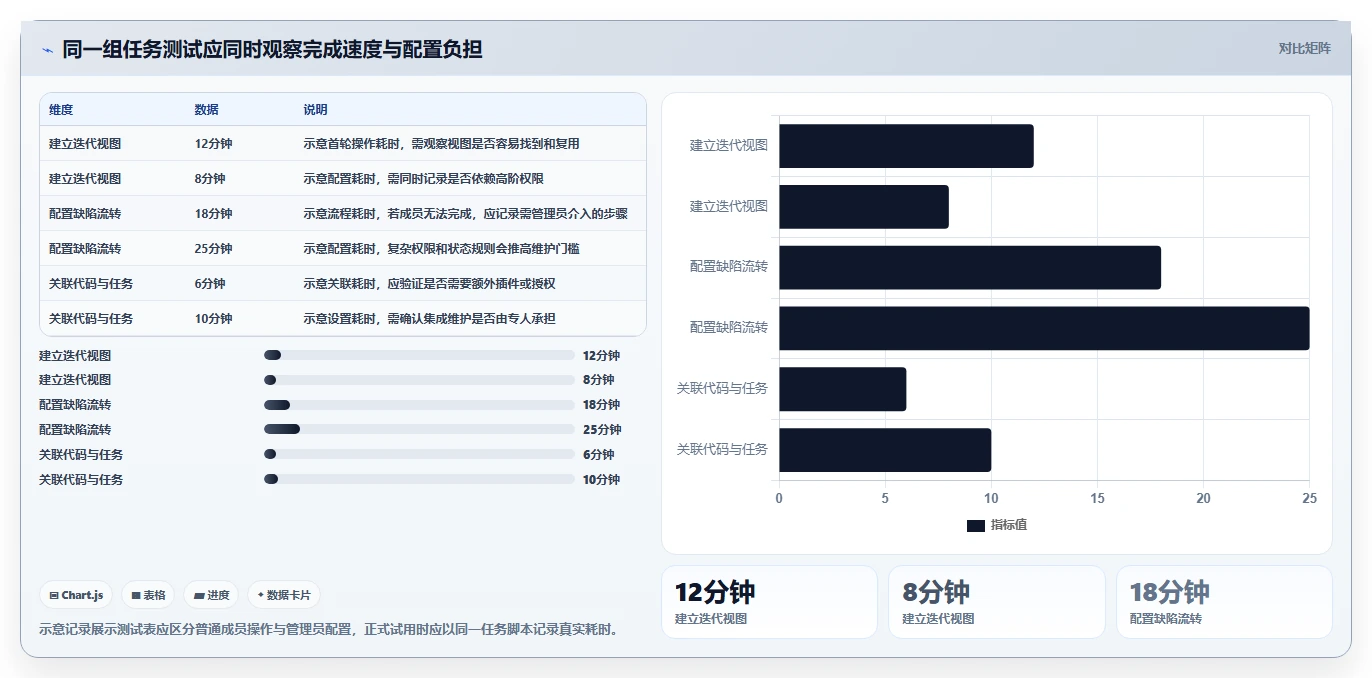
Task: Click the small icon before the page title
Action: tap(47, 50)
